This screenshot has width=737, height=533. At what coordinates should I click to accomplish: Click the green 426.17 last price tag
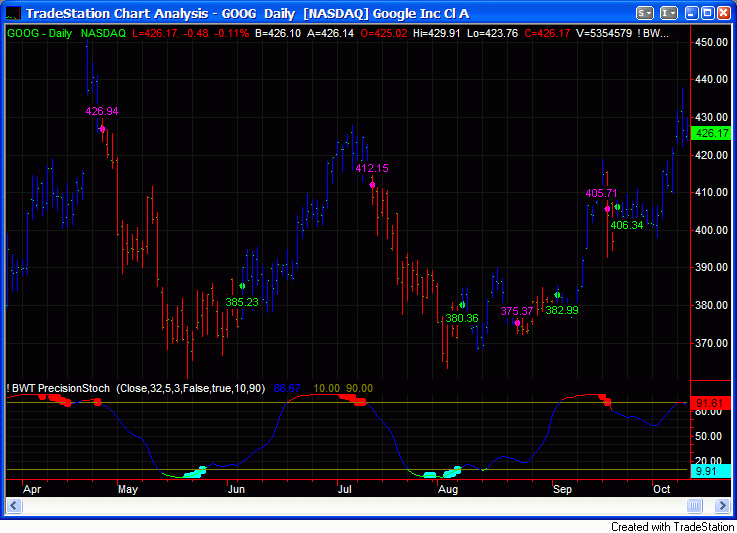point(711,133)
